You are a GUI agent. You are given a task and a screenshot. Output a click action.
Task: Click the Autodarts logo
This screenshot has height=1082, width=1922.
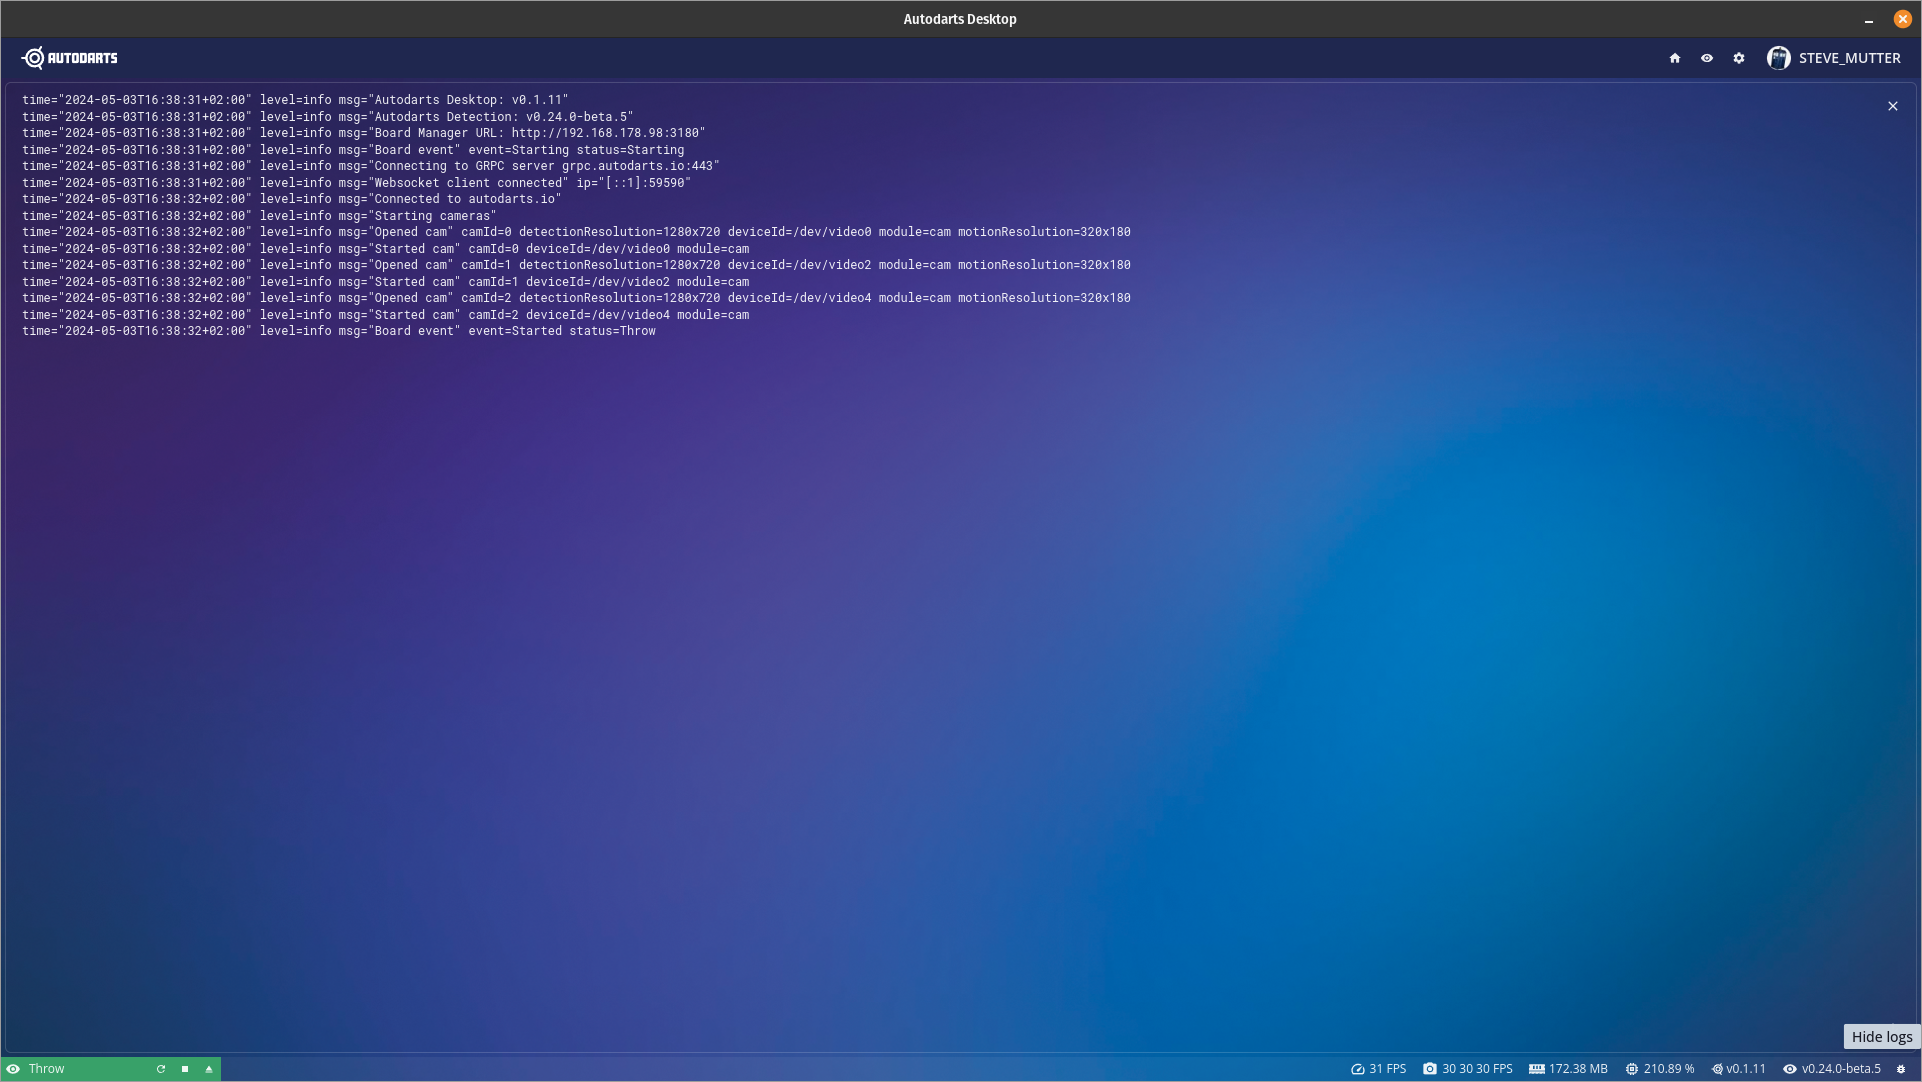(x=69, y=58)
